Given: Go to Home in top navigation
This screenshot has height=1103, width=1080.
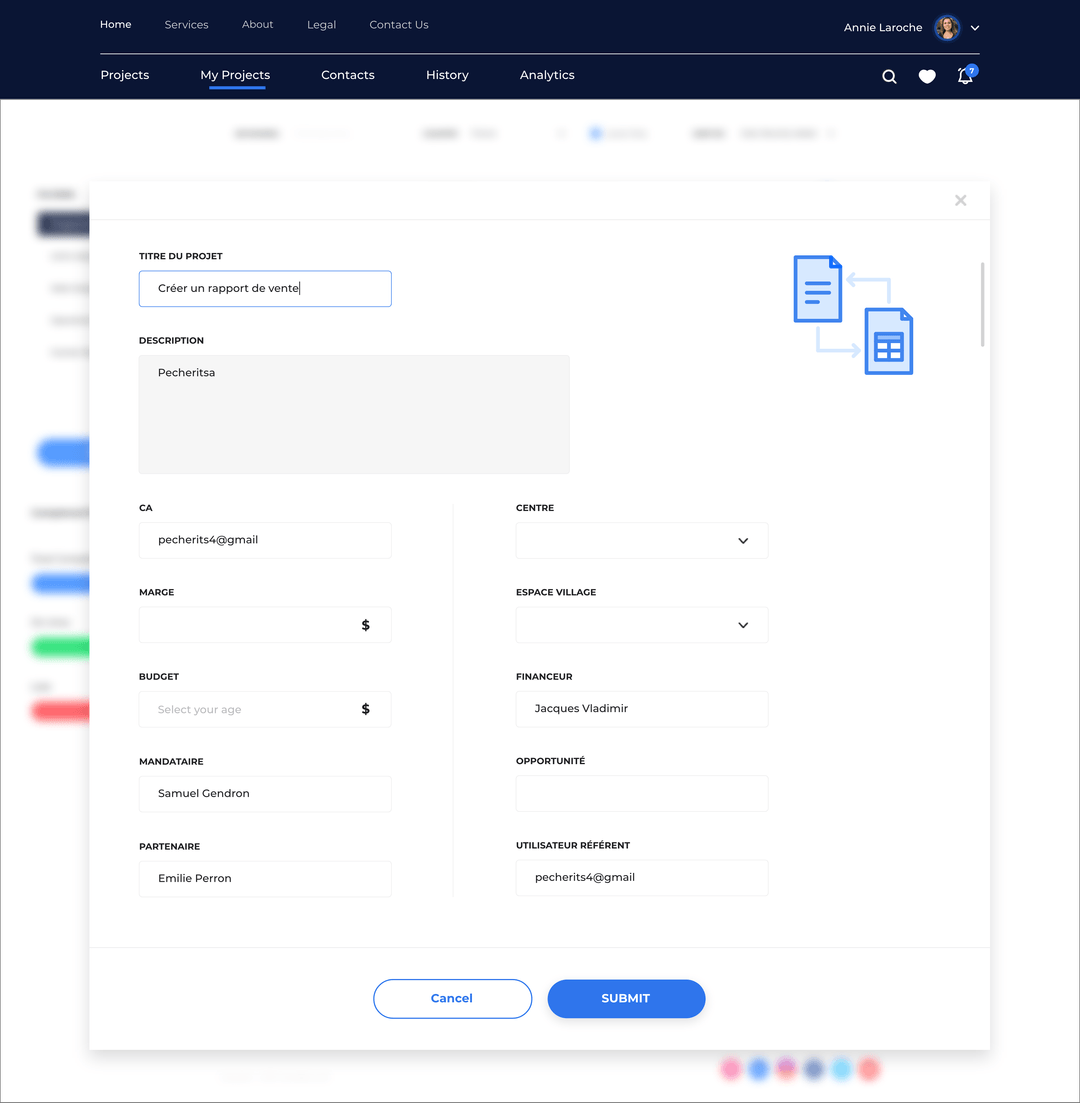Looking at the screenshot, I should coord(115,25).
